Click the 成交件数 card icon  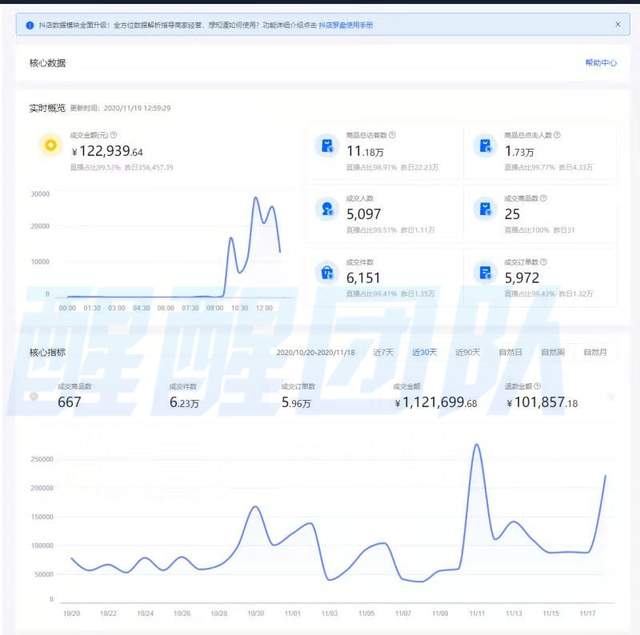(327, 271)
